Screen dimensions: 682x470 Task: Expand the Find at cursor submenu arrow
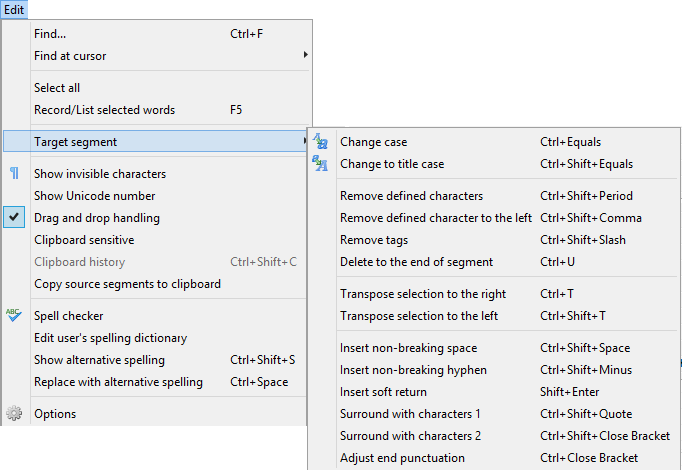coord(305,56)
